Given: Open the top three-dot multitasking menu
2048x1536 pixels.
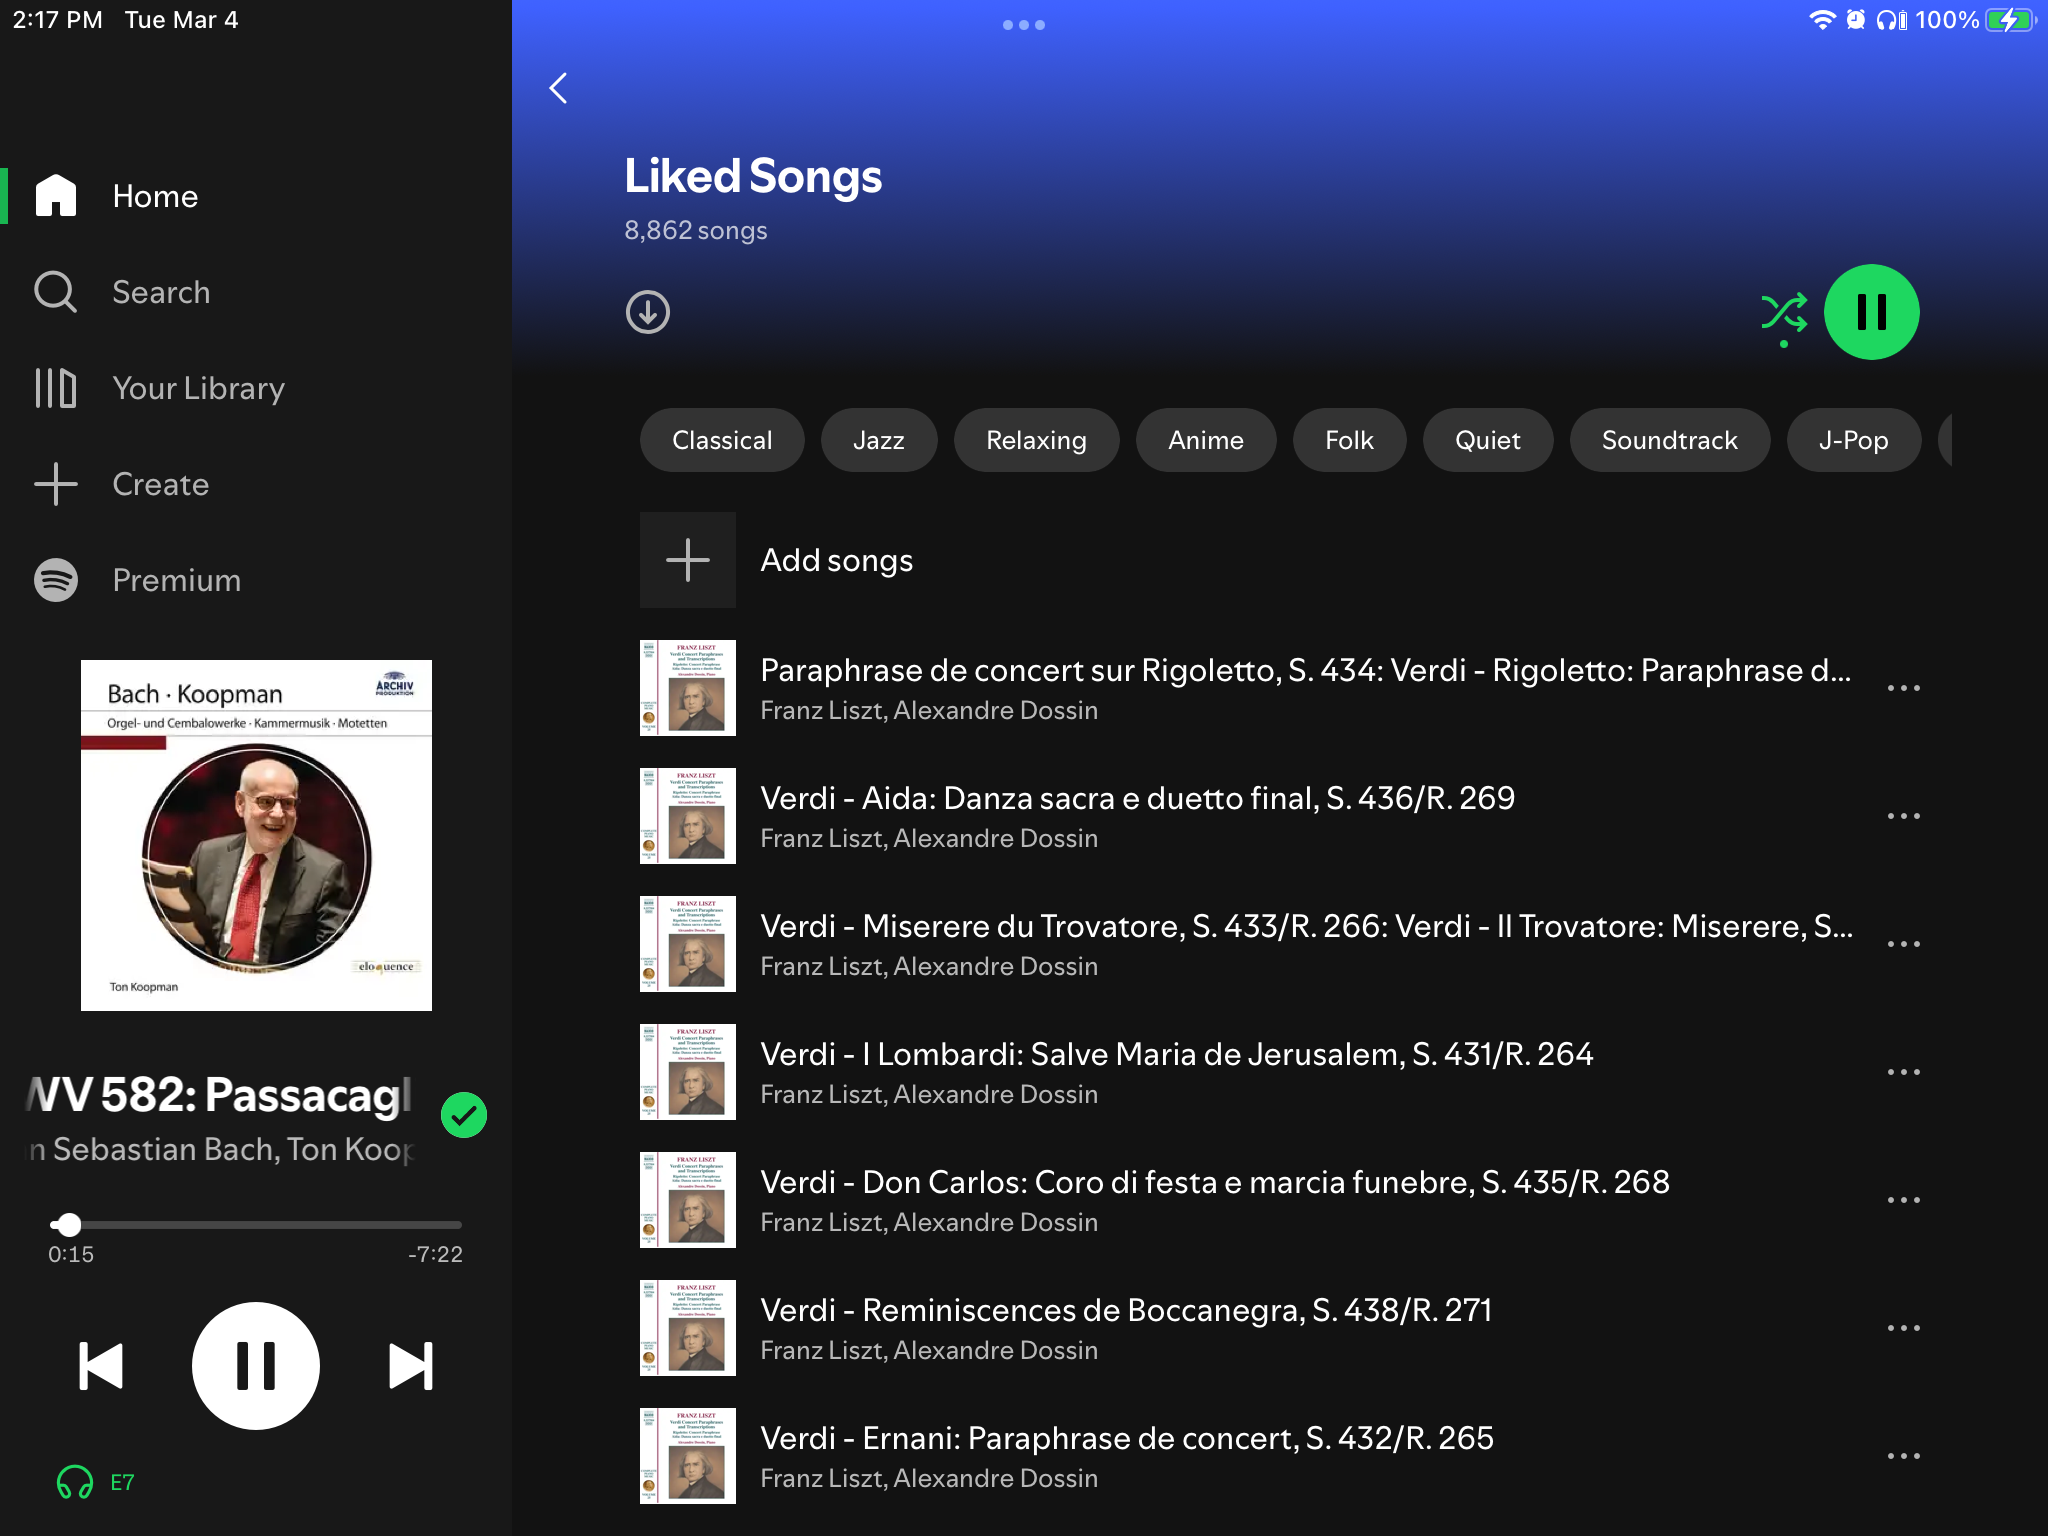Looking at the screenshot, I should (x=1023, y=25).
